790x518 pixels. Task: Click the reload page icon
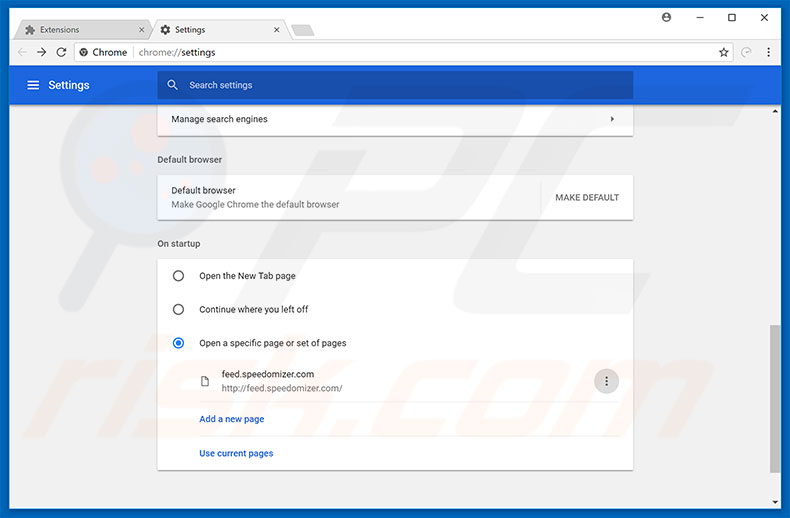(x=61, y=52)
